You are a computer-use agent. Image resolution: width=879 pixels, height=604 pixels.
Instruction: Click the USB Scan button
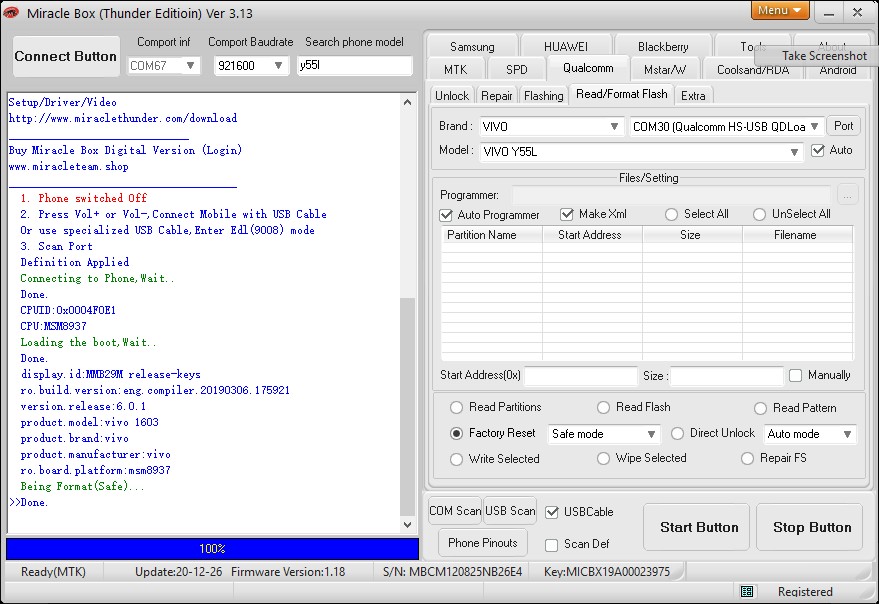[510, 511]
